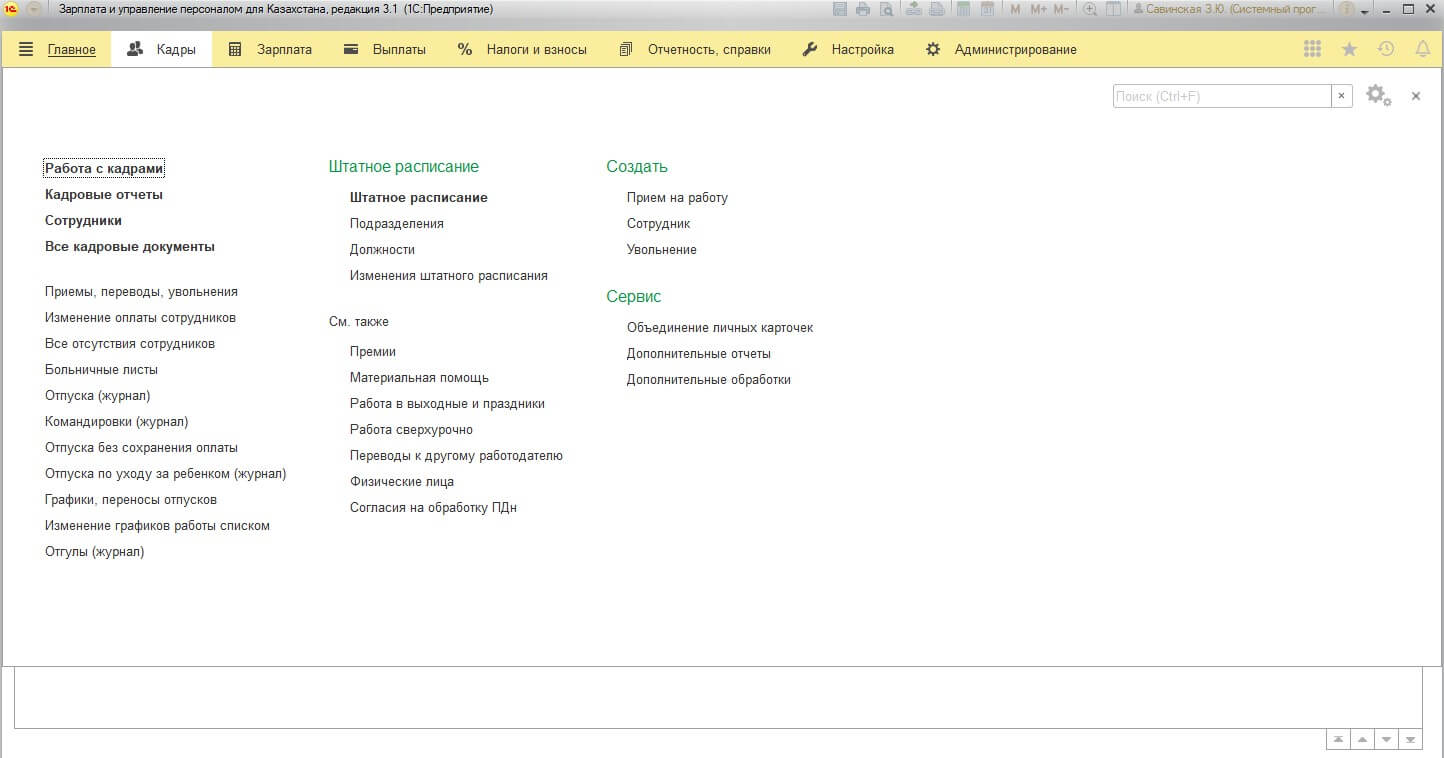Open Графики, переносы отпусков

[x=131, y=500]
